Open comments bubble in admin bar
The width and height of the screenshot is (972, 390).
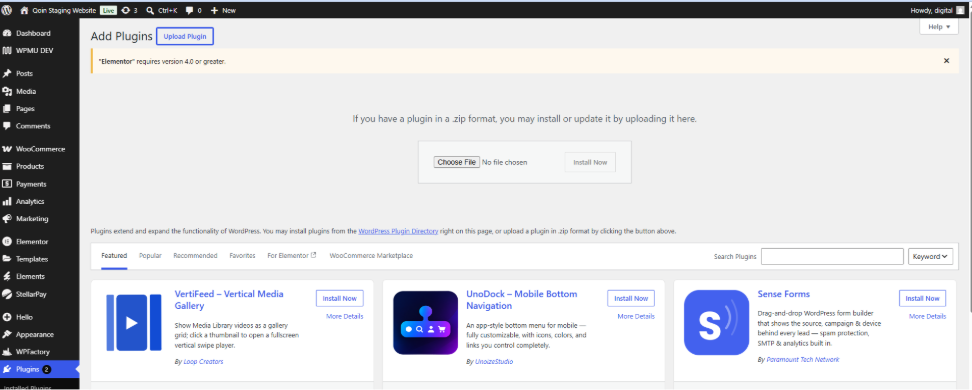click(189, 10)
